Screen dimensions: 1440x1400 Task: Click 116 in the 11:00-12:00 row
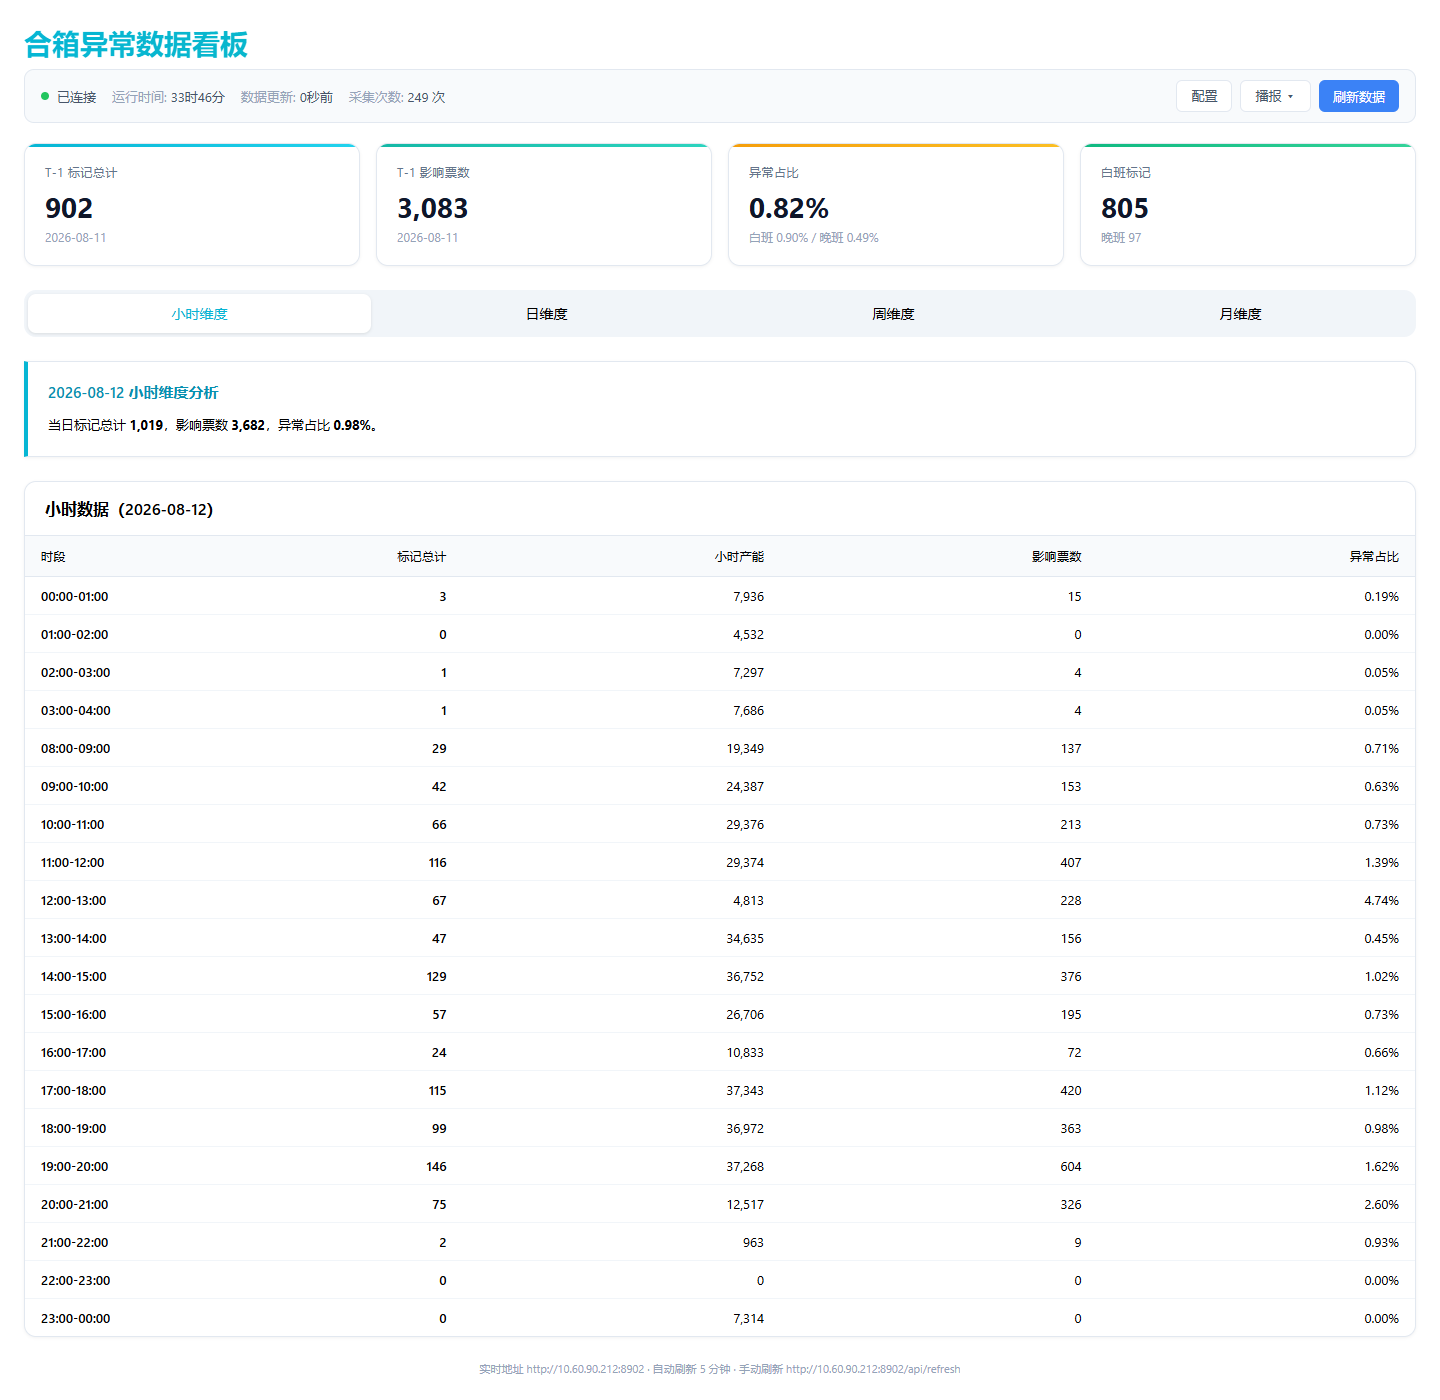(438, 863)
